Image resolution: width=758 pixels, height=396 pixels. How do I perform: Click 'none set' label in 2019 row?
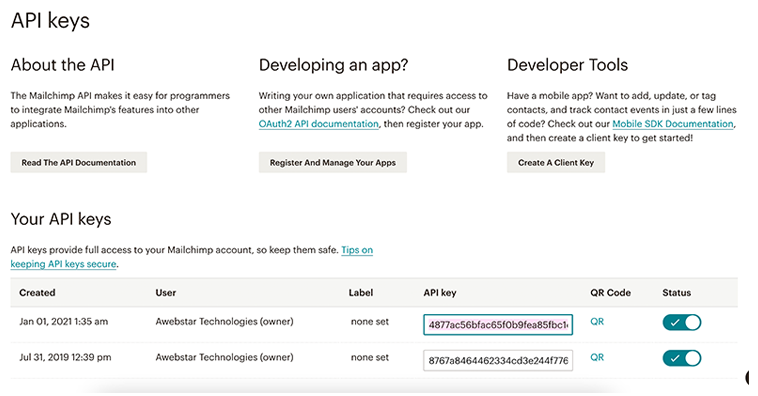pos(370,357)
